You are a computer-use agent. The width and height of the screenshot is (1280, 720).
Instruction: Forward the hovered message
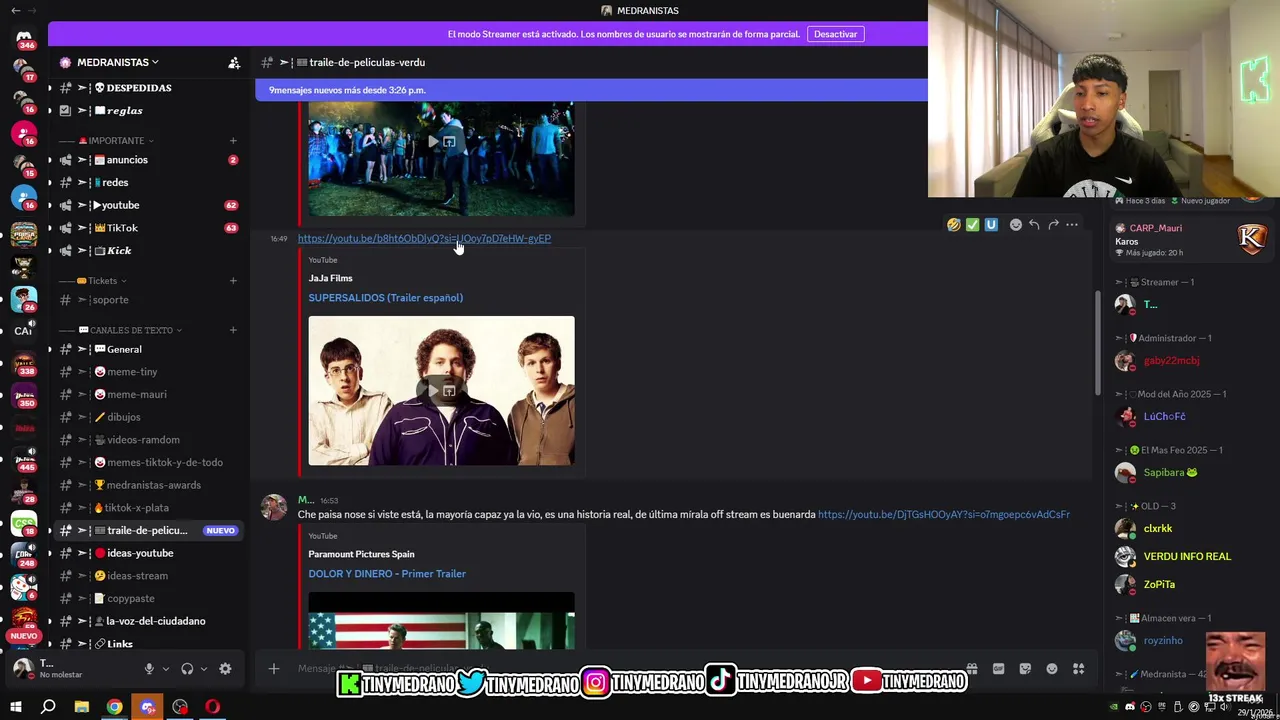pos(1053,225)
